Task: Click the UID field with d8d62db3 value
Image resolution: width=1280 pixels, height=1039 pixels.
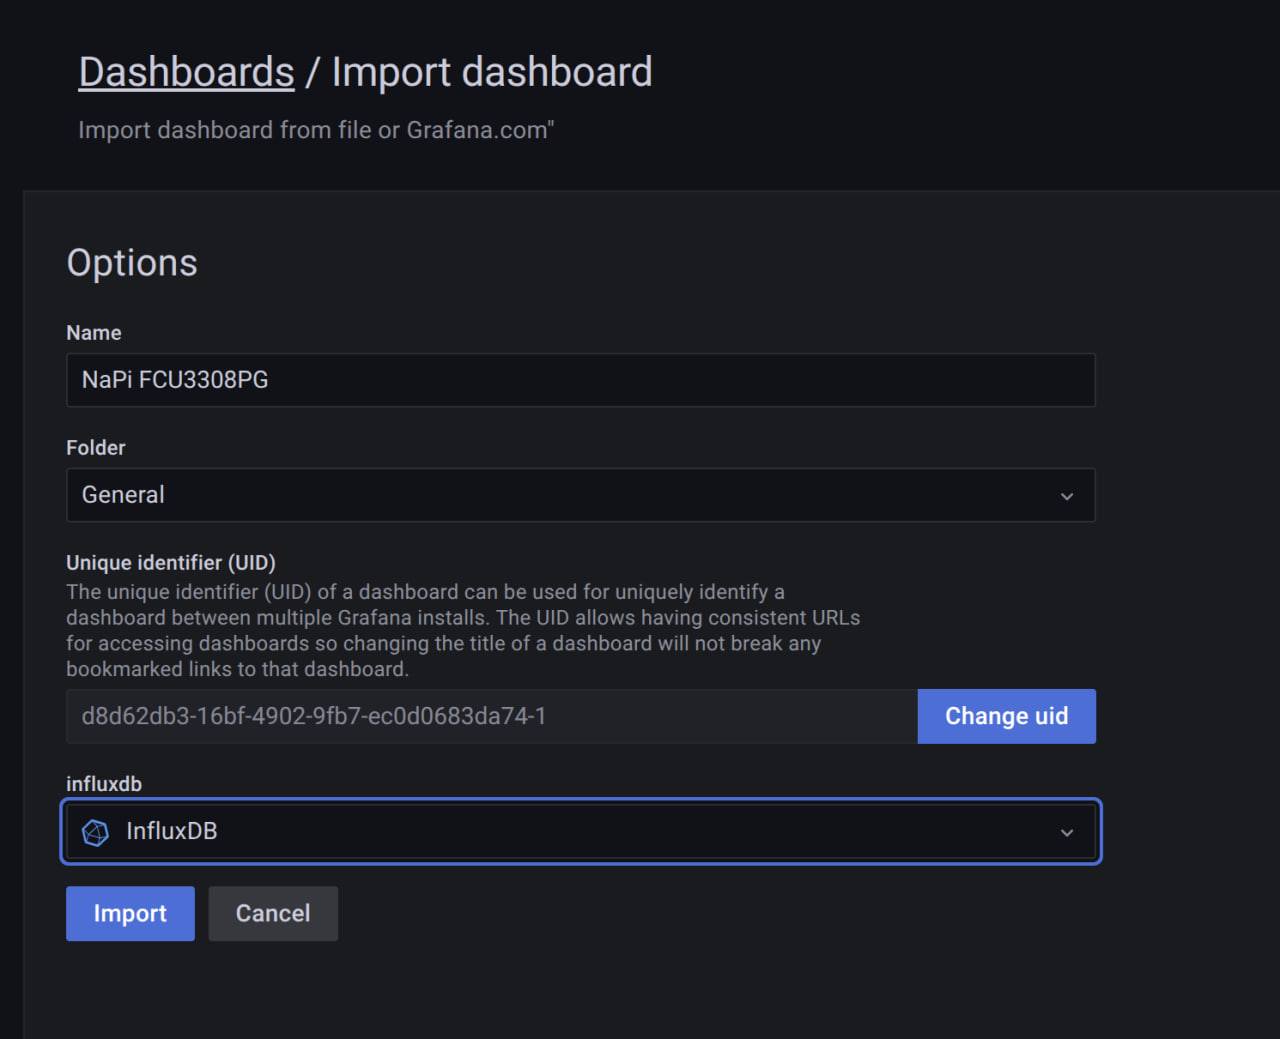Action: click(x=492, y=716)
